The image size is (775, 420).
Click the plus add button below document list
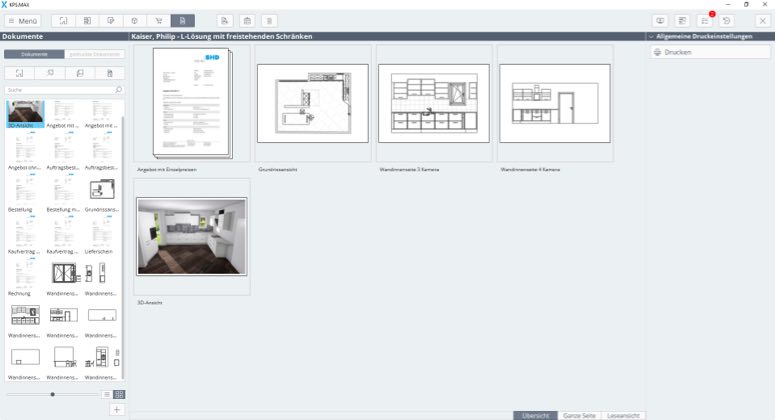point(117,409)
